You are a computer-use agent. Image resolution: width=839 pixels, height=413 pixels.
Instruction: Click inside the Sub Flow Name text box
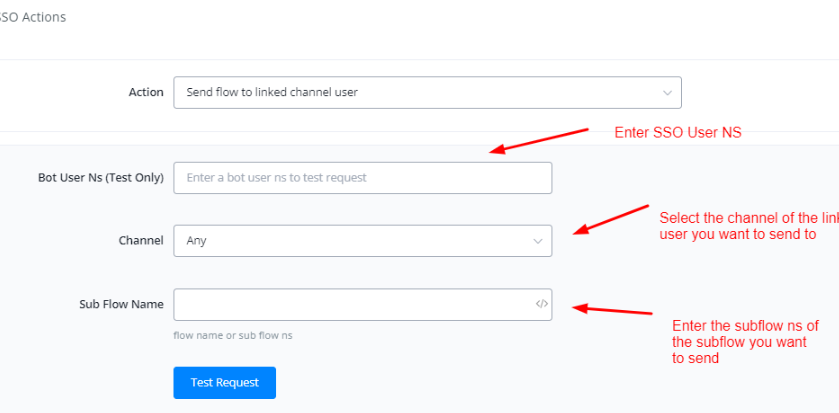[350, 304]
